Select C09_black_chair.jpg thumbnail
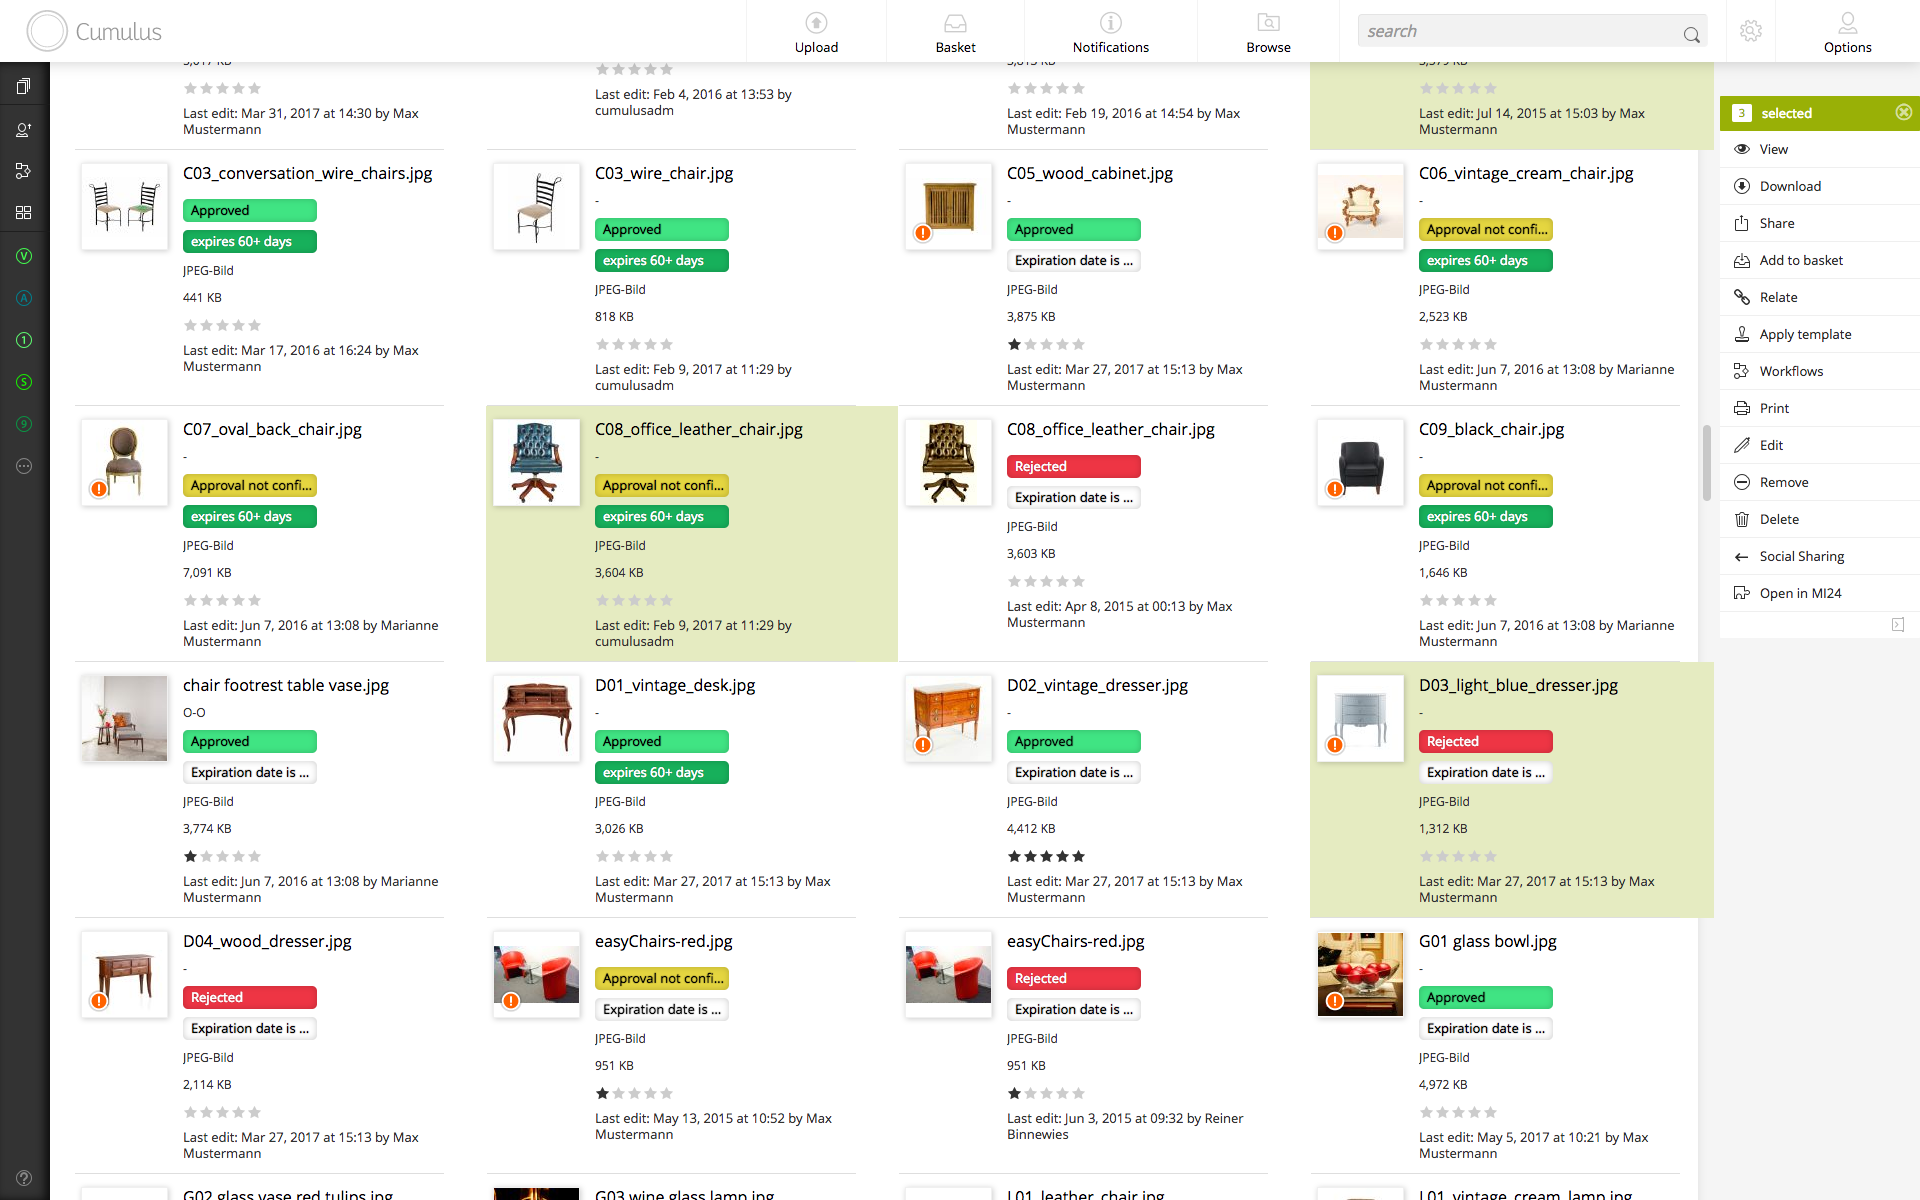Screen dimensions: 1920x1200 point(1360,462)
